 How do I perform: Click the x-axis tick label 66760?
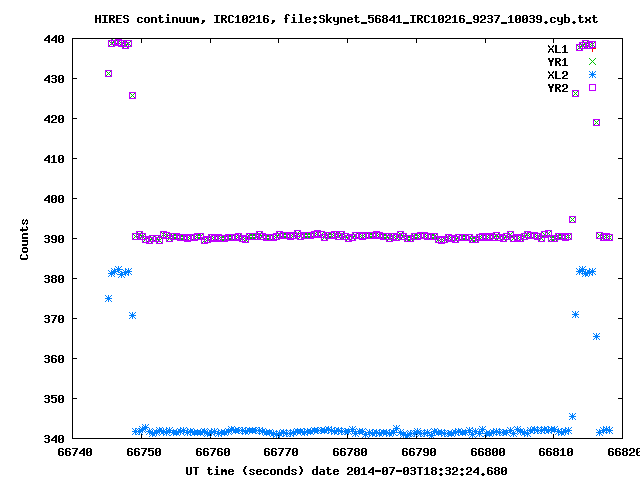213,452
